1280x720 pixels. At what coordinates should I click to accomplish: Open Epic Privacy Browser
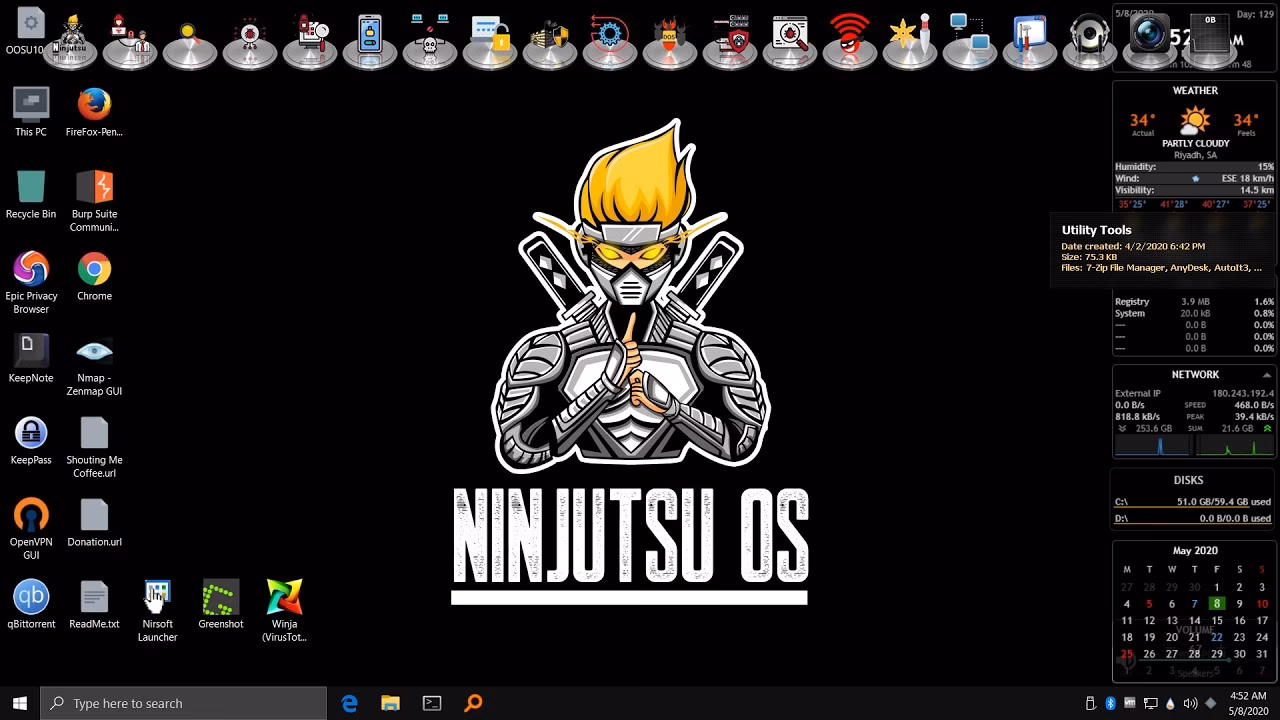pos(31,270)
